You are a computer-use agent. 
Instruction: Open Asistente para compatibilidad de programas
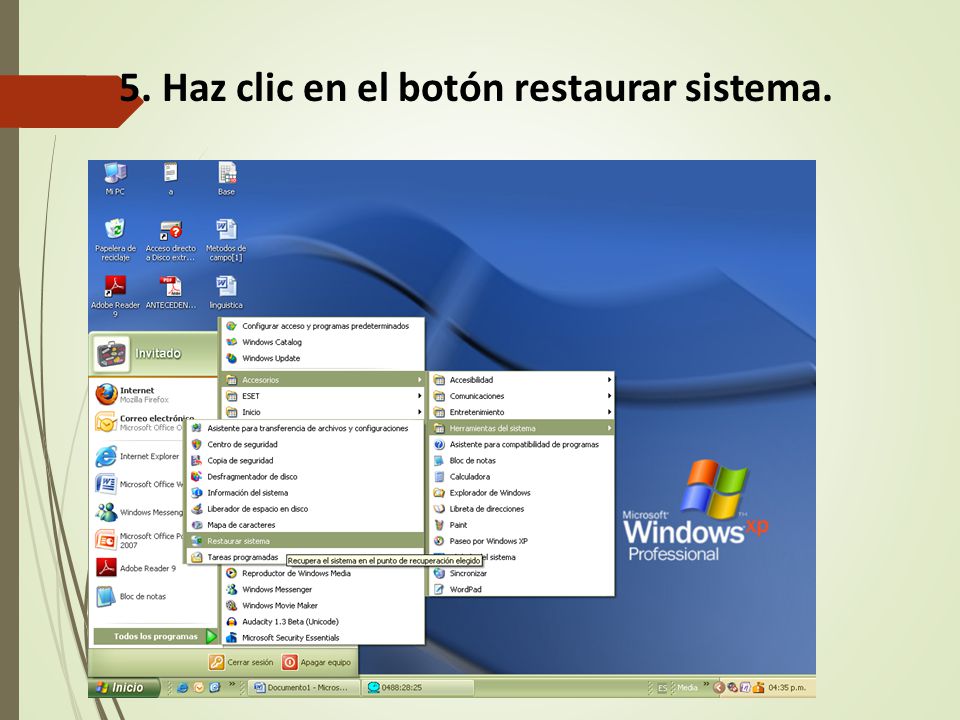tap(522, 444)
